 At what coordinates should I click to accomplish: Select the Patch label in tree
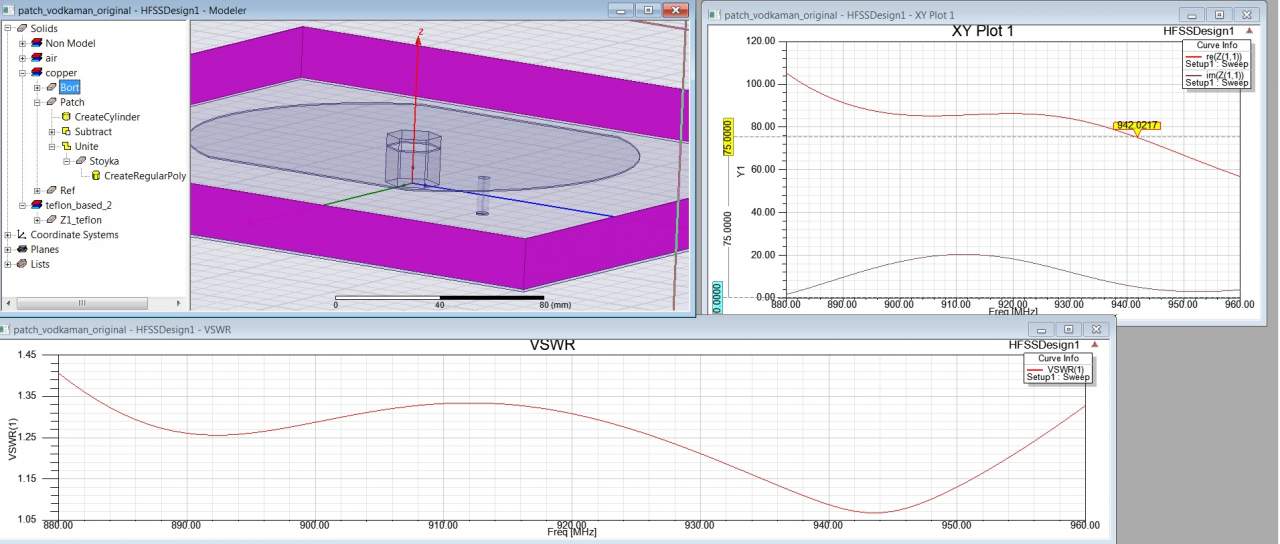(x=72, y=102)
